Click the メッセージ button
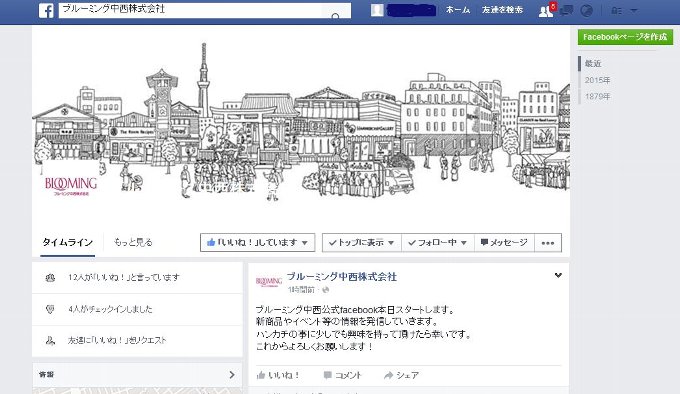680x394 pixels. point(504,242)
